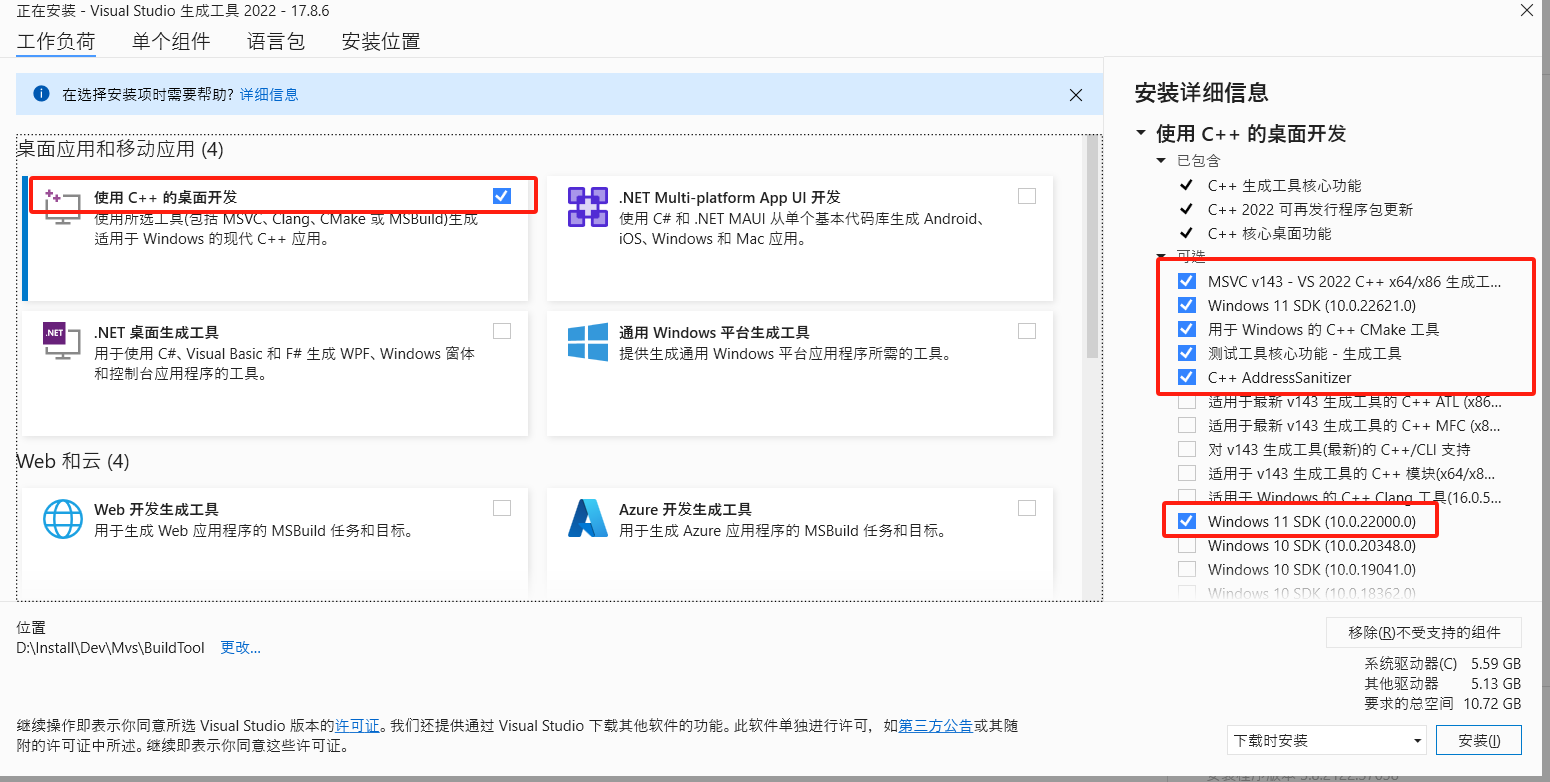1550x782 pixels.
Task: Check Web 开发生成工具 workload
Action: (x=502, y=508)
